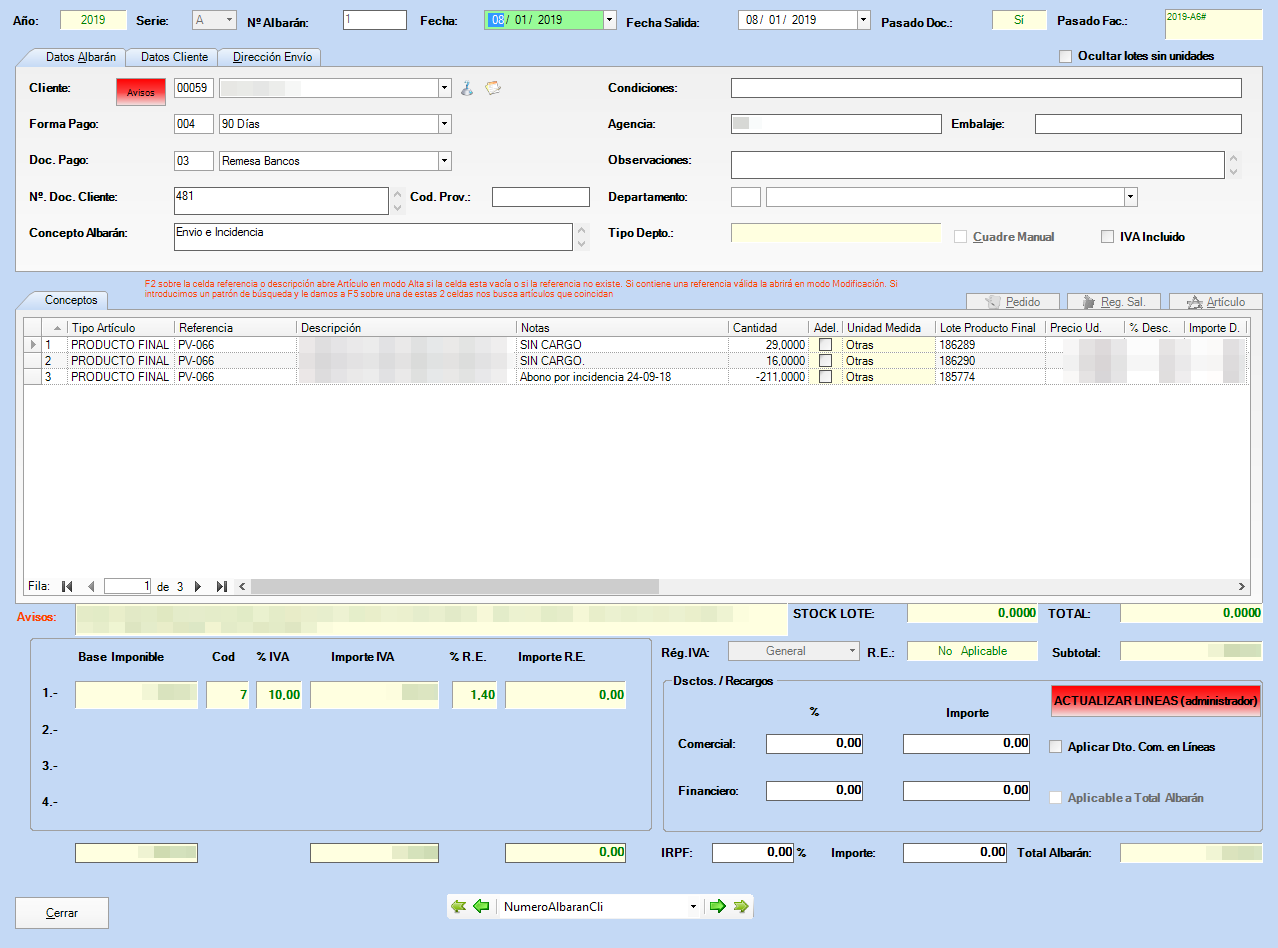The width and height of the screenshot is (1278, 948).
Task: Open the Fecha date picker dropdown
Action: pyautogui.click(x=610, y=20)
